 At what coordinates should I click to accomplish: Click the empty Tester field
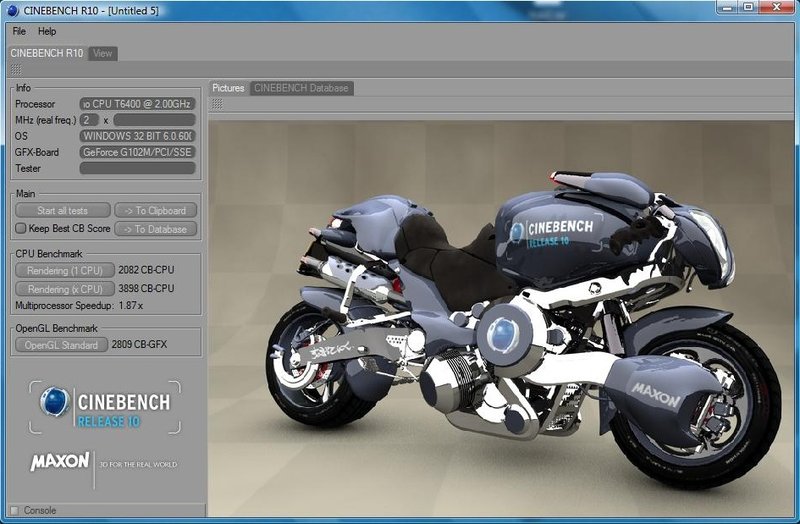tap(138, 168)
